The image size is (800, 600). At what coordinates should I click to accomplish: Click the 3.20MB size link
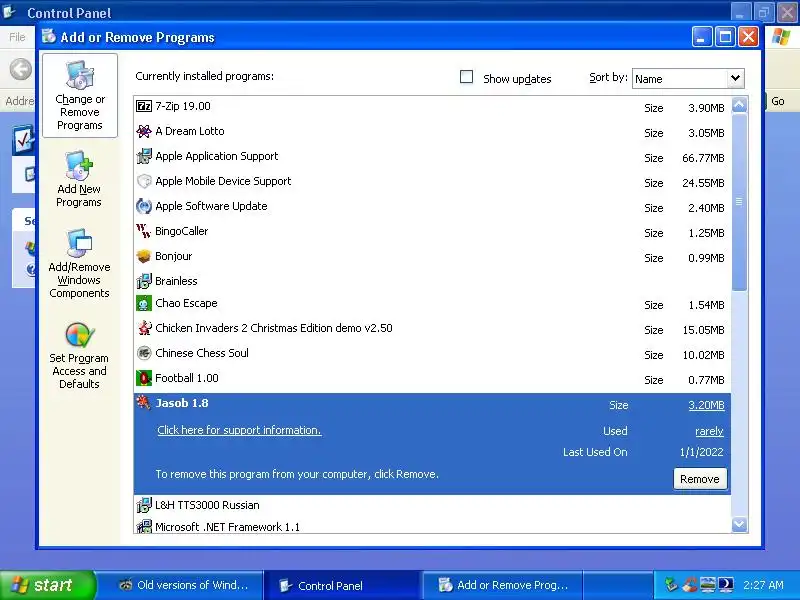tap(706, 405)
